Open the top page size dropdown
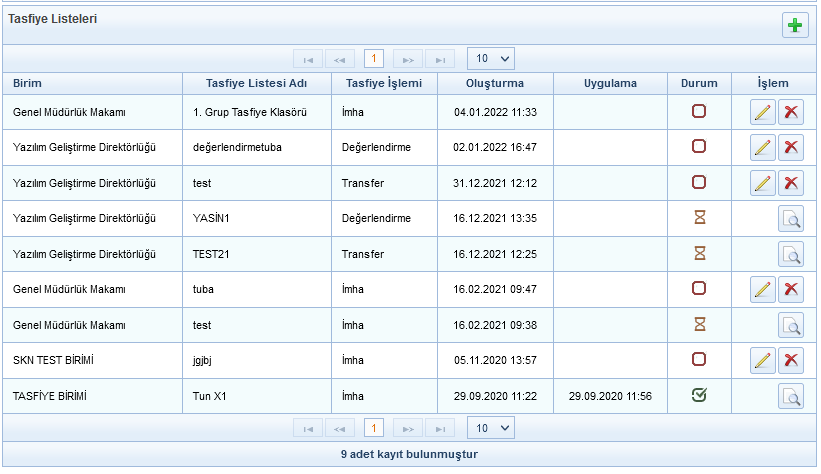821x474 pixels. point(490,58)
